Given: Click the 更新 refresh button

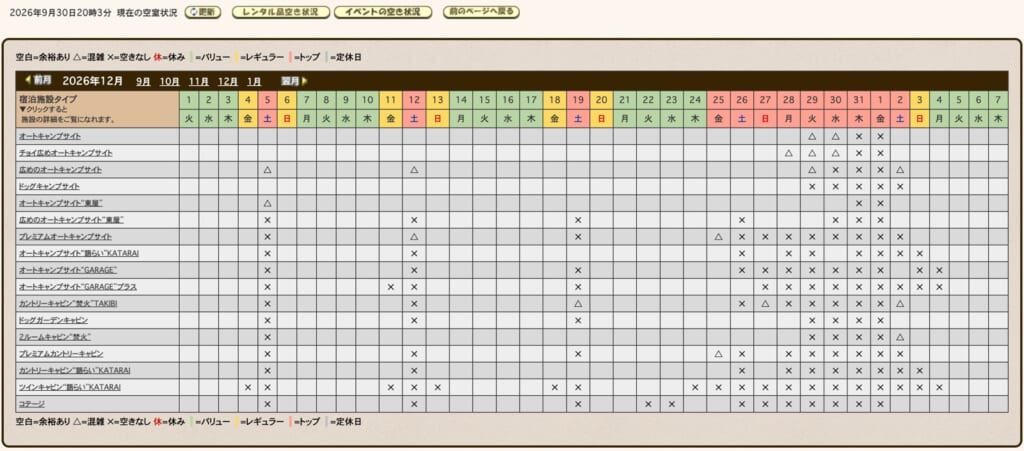Looking at the screenshot, I should 202,12.
